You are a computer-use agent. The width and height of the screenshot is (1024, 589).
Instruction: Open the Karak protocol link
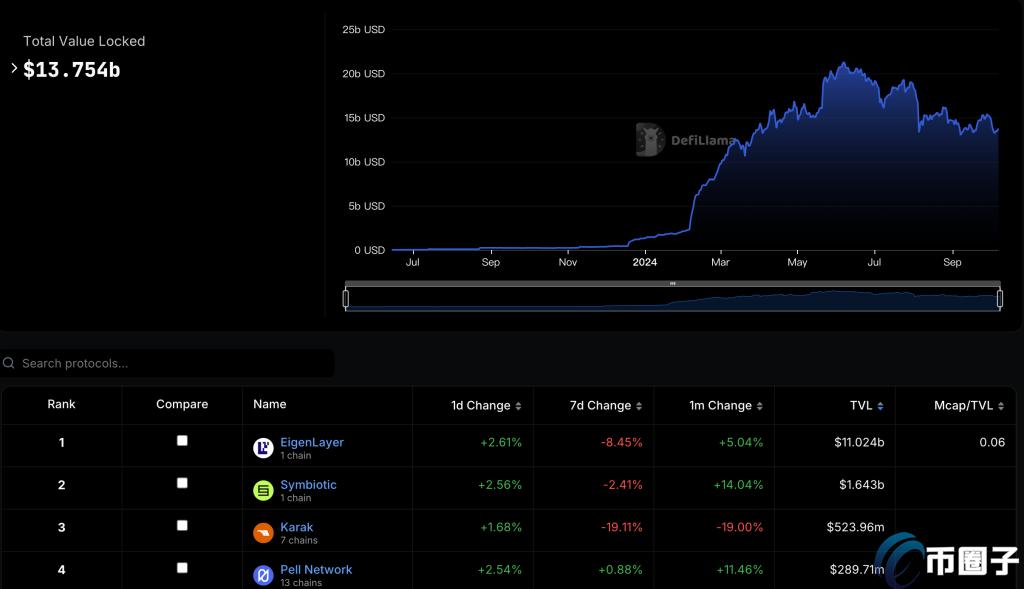pos(296,527)
